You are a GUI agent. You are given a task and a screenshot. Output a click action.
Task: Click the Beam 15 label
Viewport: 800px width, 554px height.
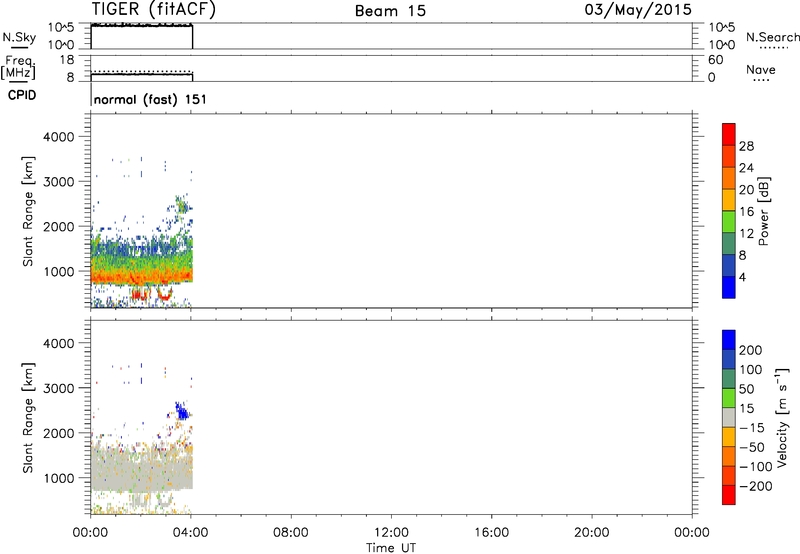click(390, 11)
